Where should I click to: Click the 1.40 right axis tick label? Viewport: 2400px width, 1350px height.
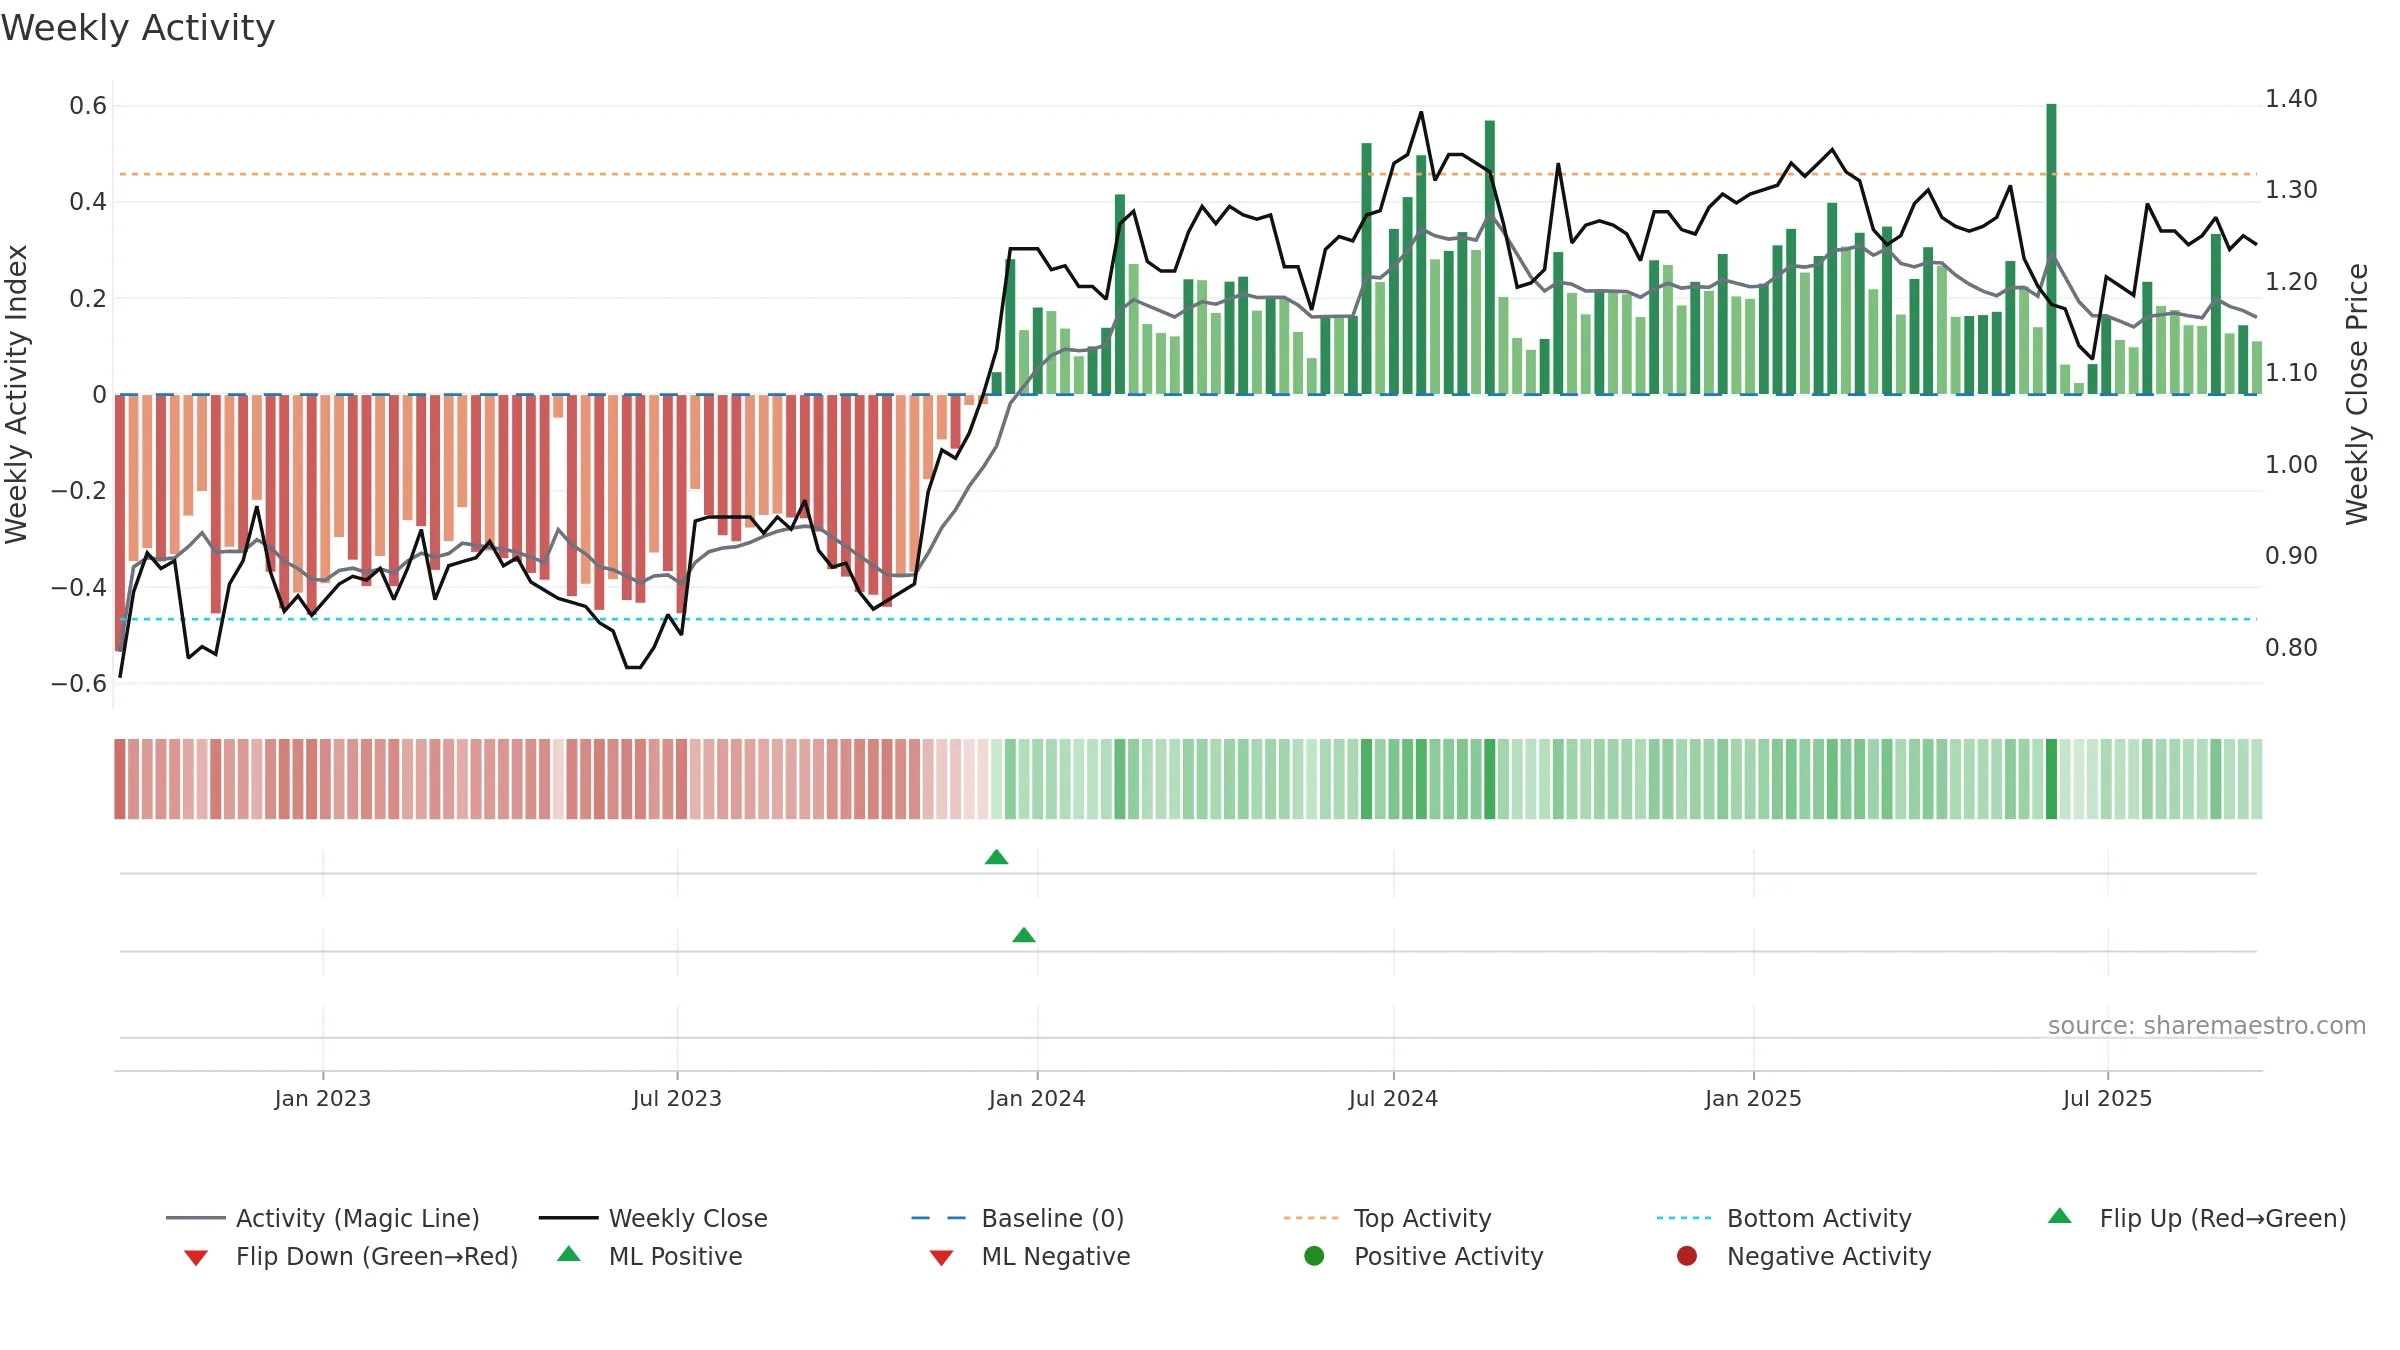[2291, 99]
